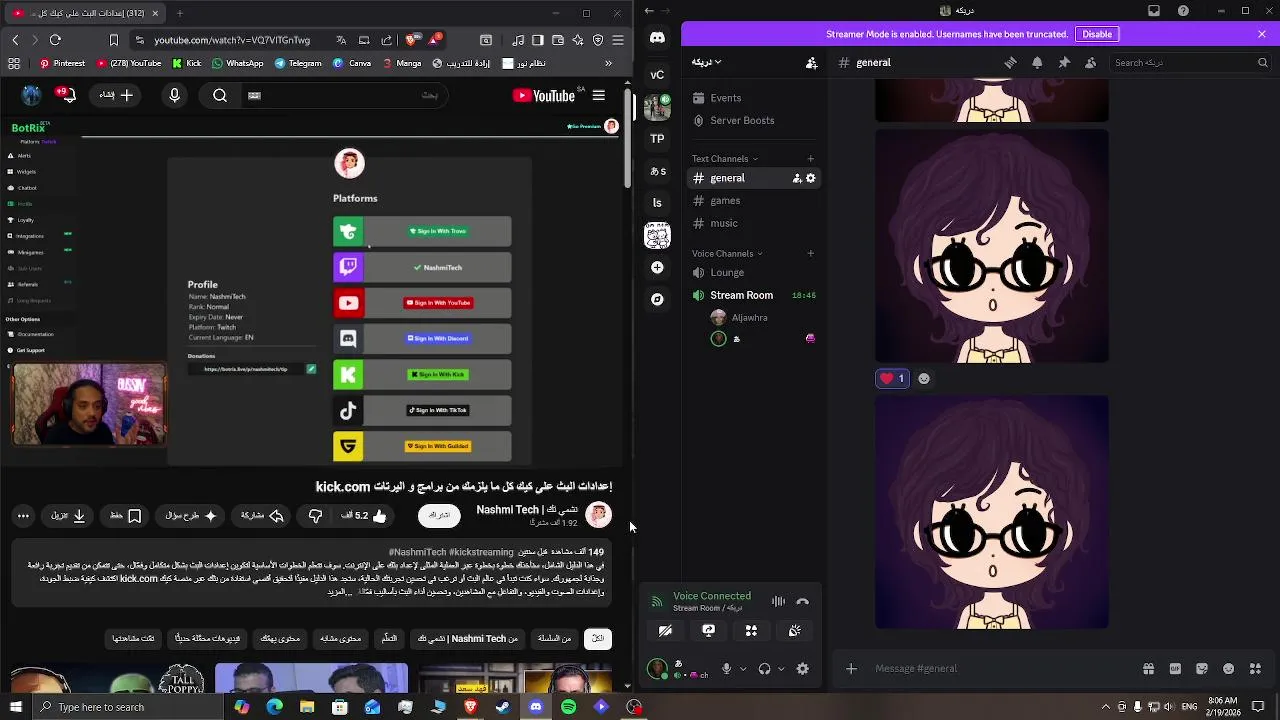This screenshot has height=720, width=1280.
Task: Click the YouTube search magnifier button
Action: click(220, 95)
